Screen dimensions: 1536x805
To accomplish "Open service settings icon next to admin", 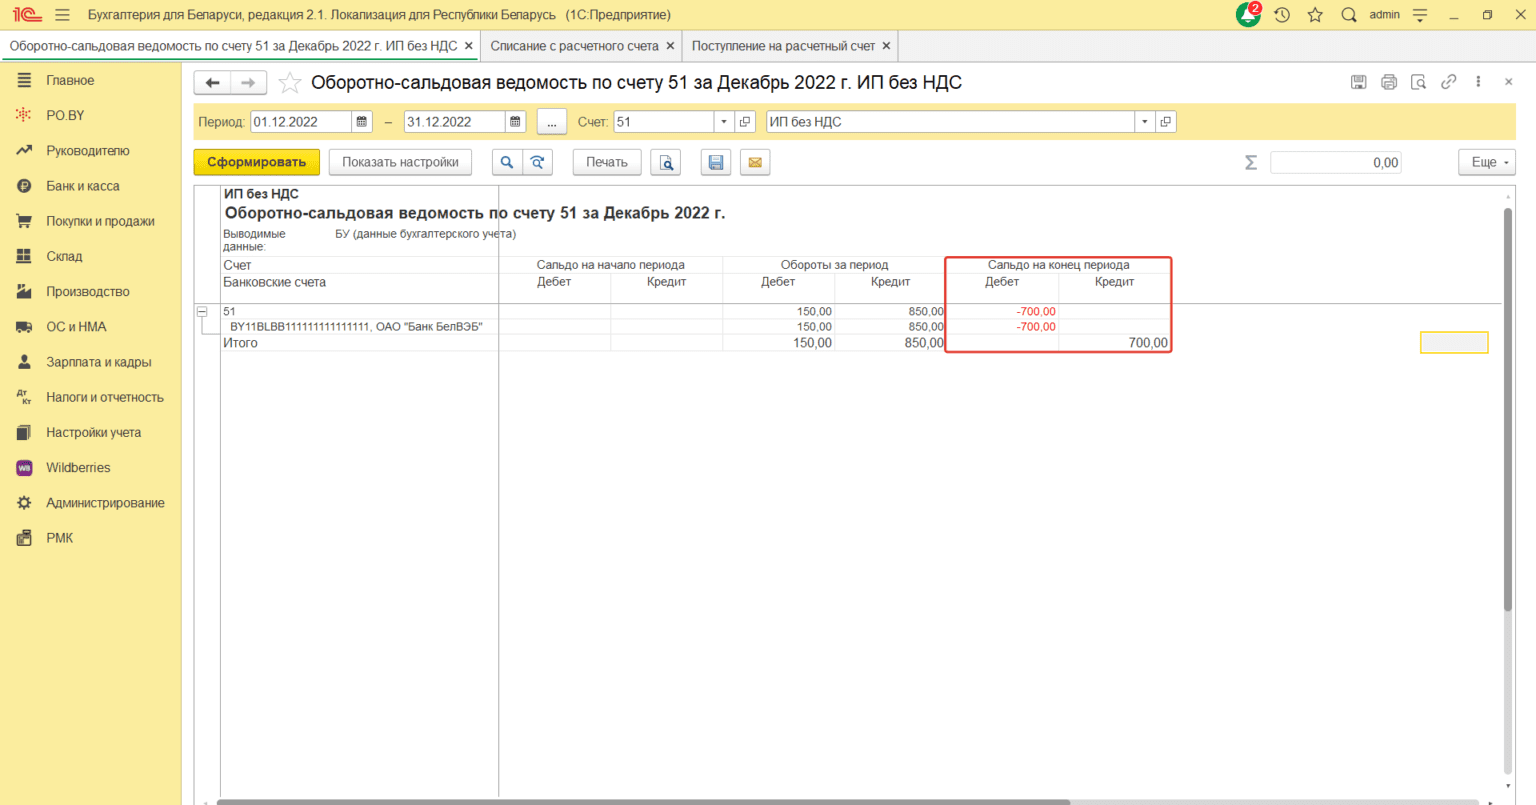I will click(1419, 15).
